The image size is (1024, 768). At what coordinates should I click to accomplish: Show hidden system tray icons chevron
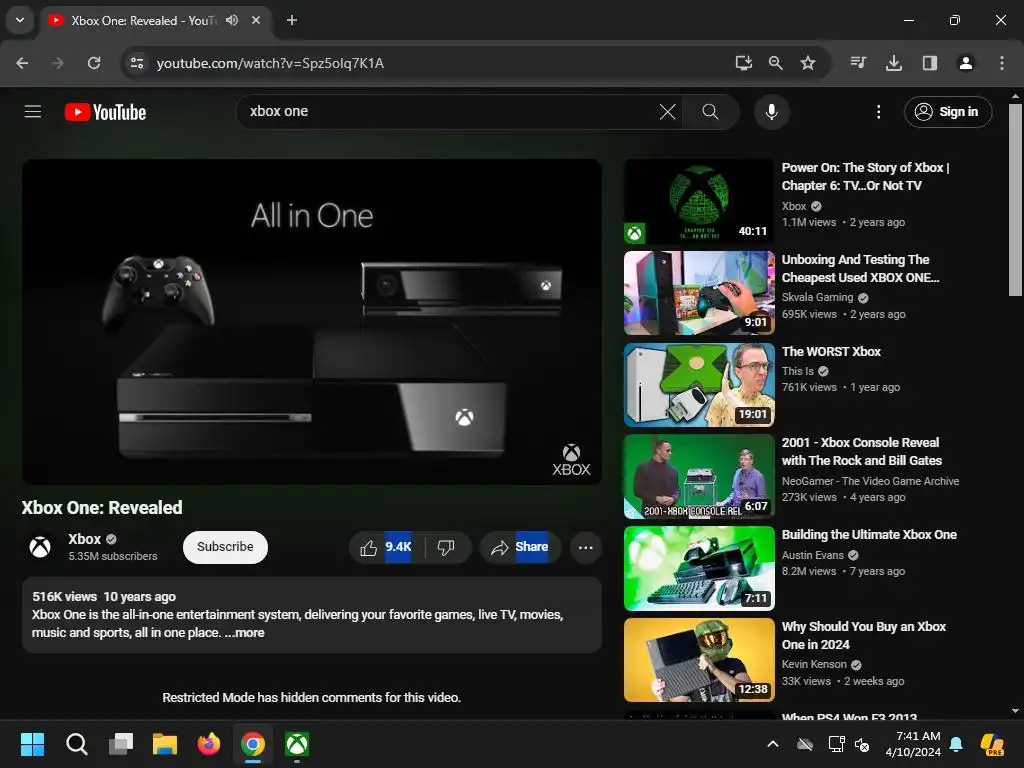point(773,744)
